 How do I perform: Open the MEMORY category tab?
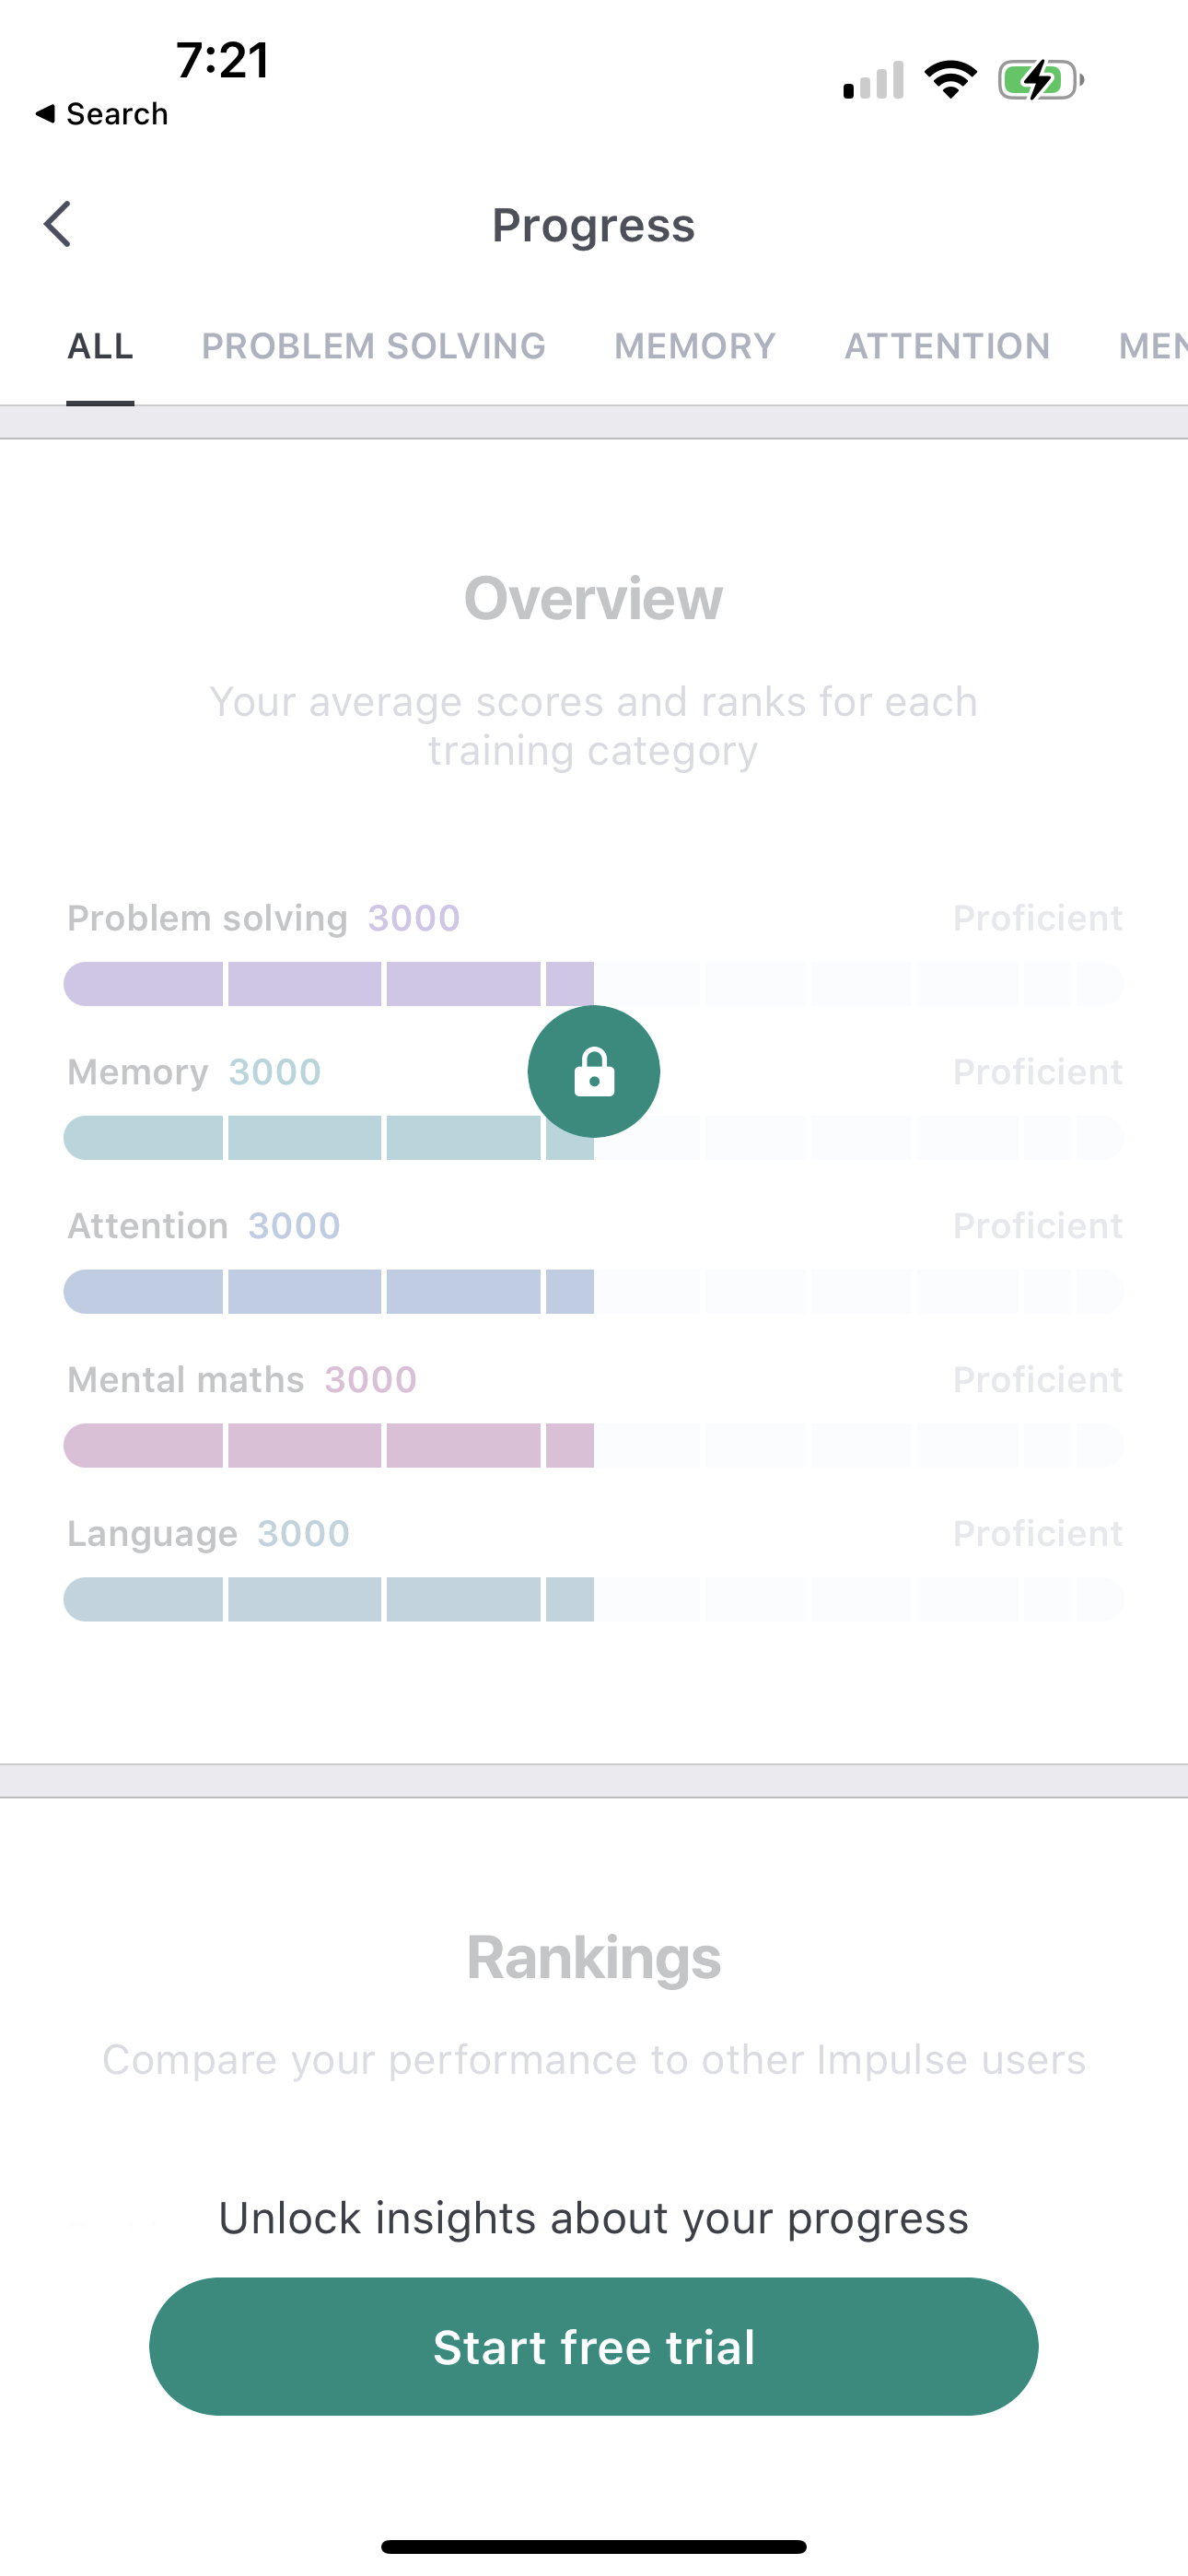(x=693, y=346)
